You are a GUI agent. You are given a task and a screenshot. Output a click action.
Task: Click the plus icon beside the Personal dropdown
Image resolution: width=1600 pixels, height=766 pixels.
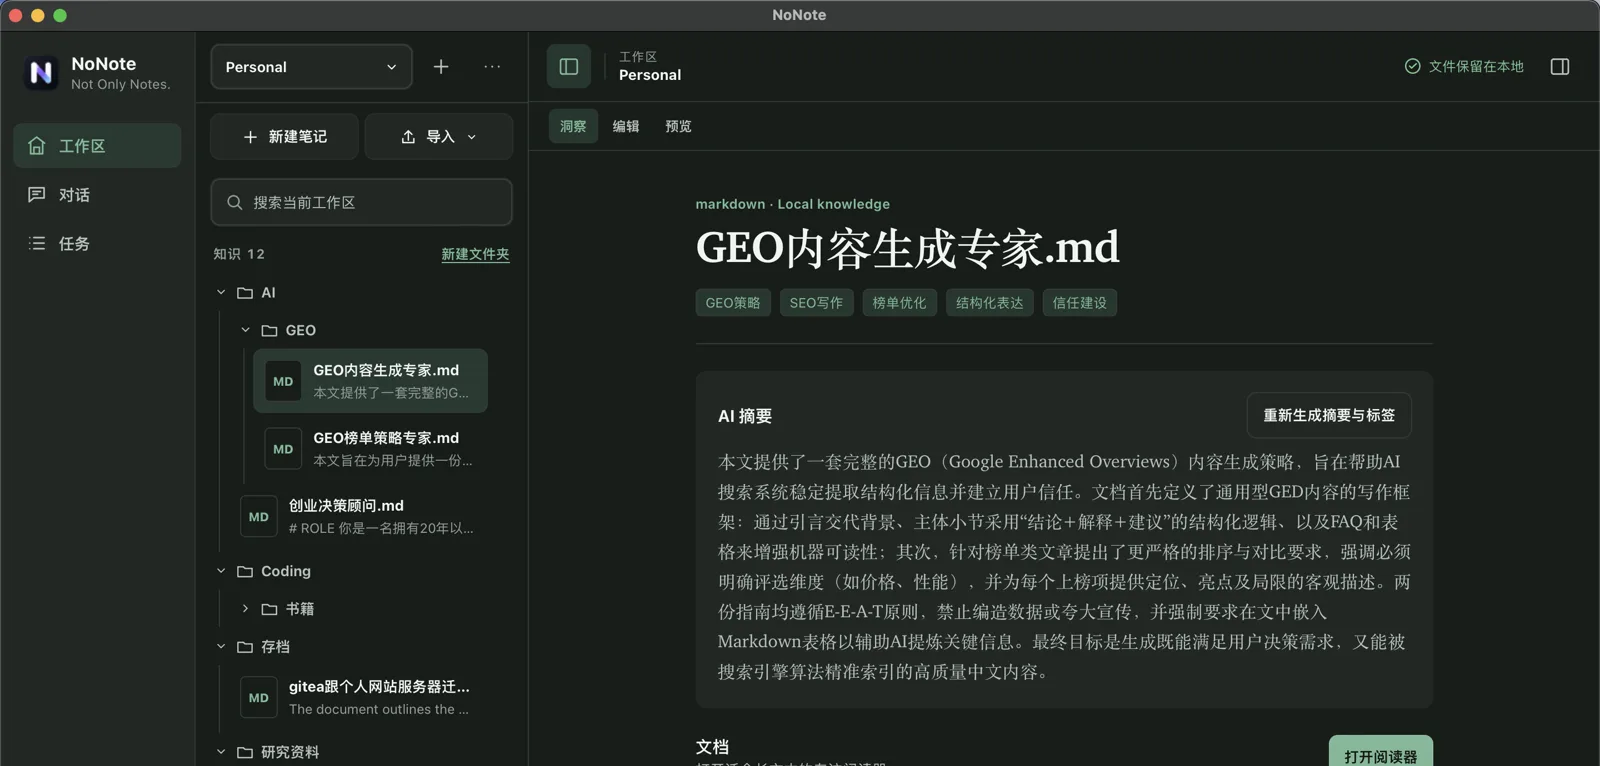[441, 67]
